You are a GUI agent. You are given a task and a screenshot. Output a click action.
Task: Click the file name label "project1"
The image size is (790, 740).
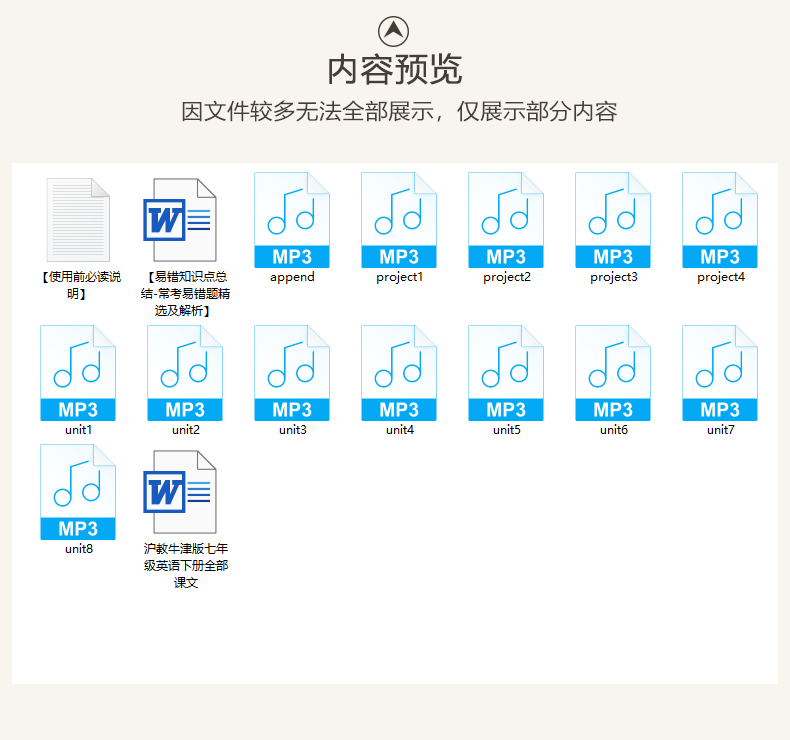399,278
